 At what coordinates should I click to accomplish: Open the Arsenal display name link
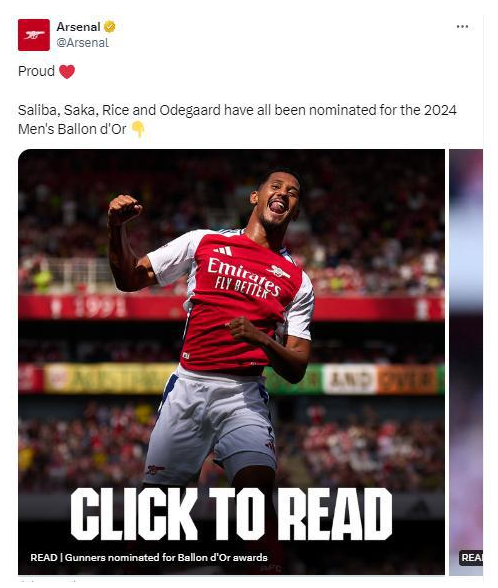(78, 27)
